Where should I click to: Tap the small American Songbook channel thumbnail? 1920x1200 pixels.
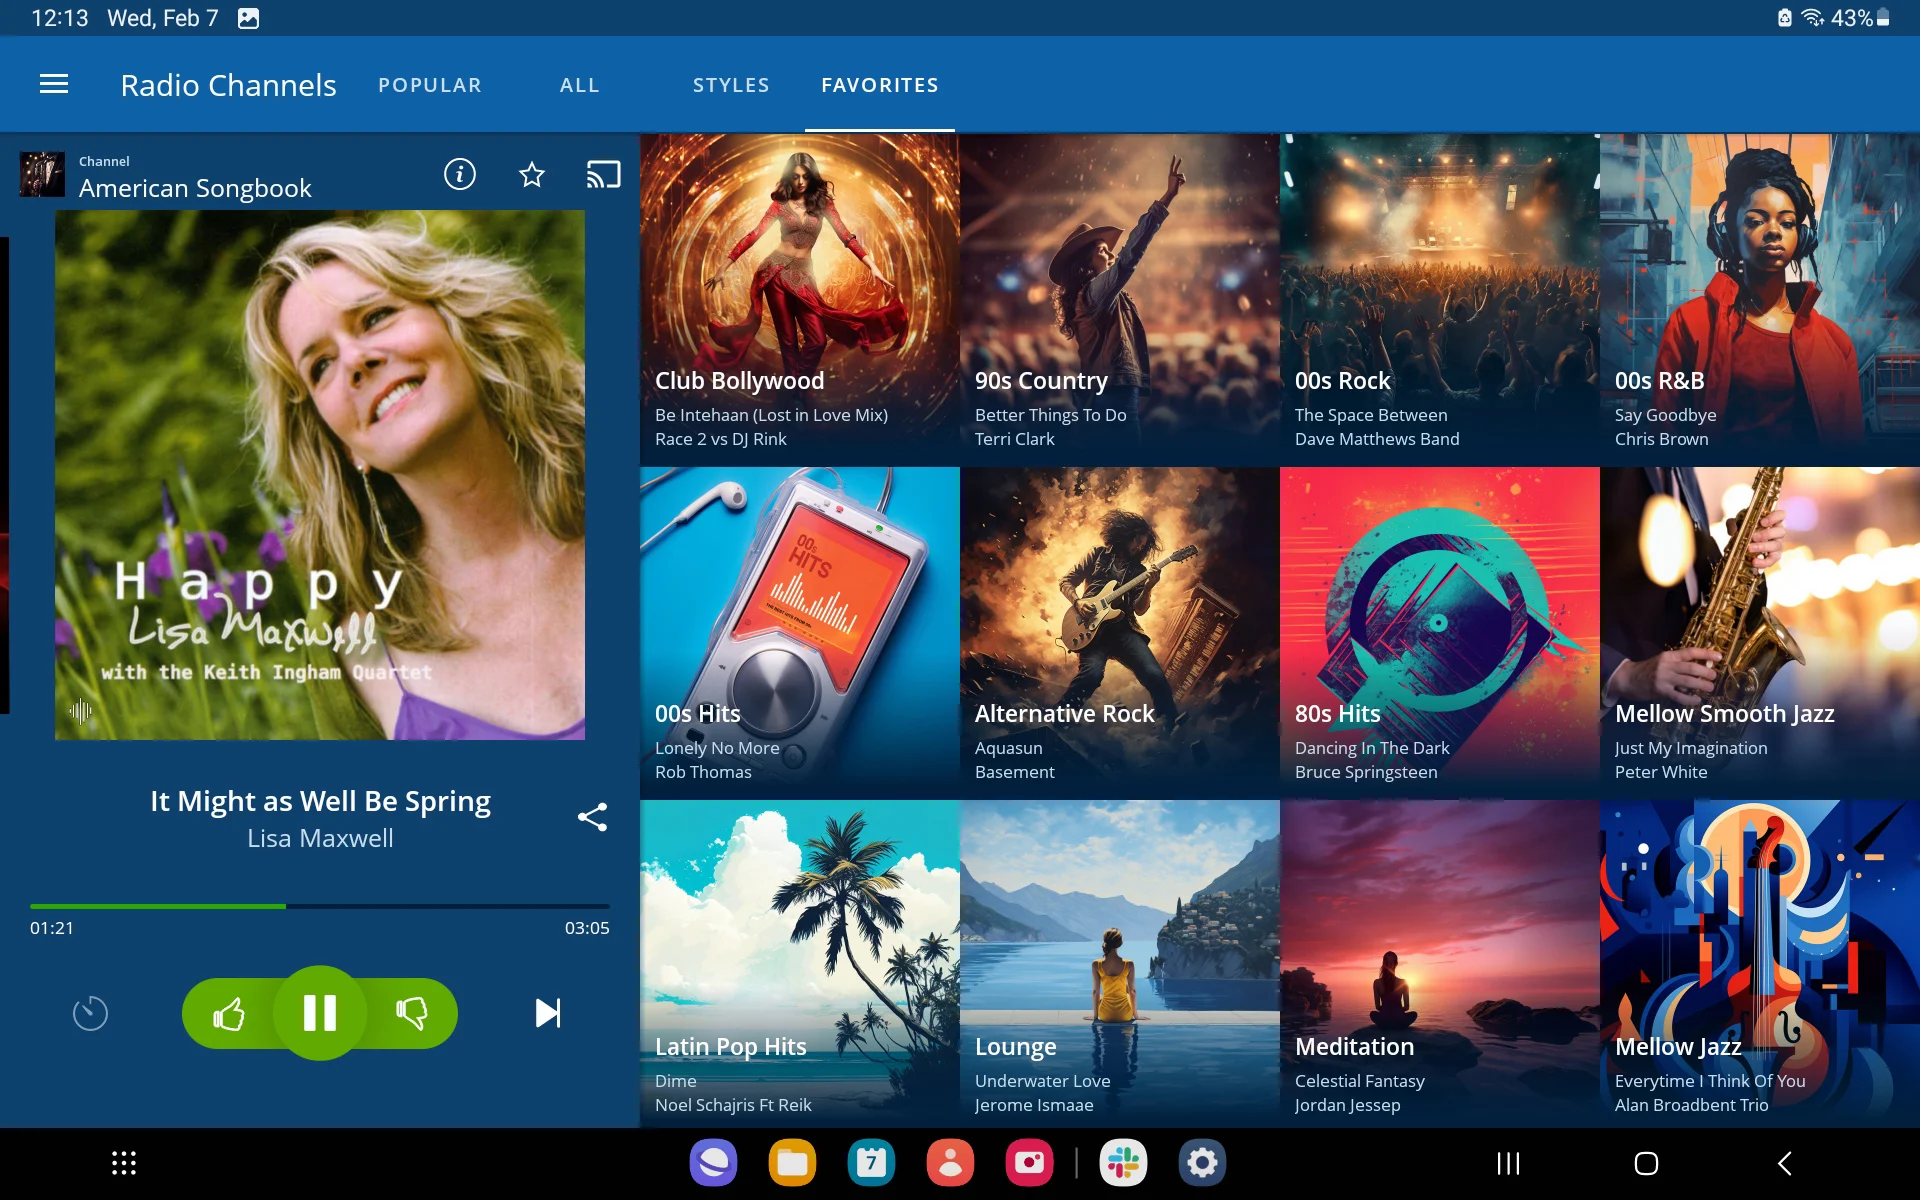(x=42, y=175)
